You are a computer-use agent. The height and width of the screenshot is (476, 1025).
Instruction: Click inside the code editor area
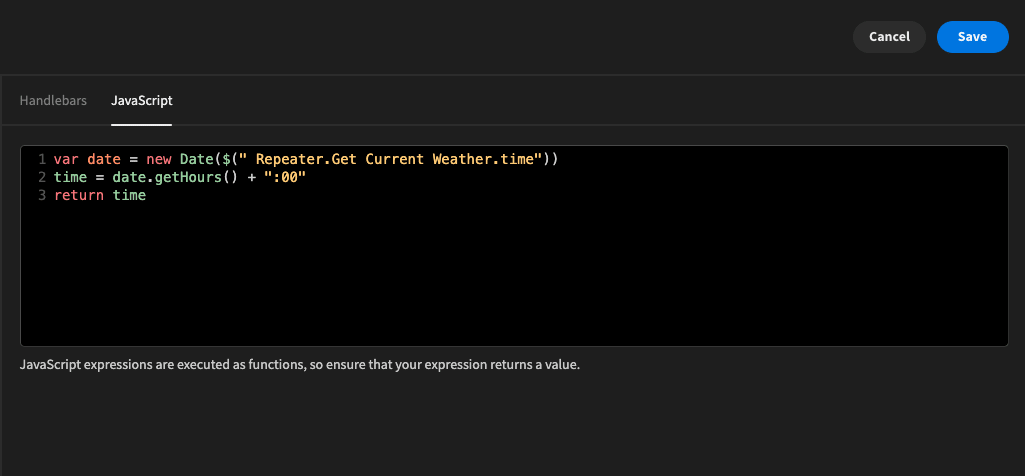pyautogui.click(x=514, y=246)
